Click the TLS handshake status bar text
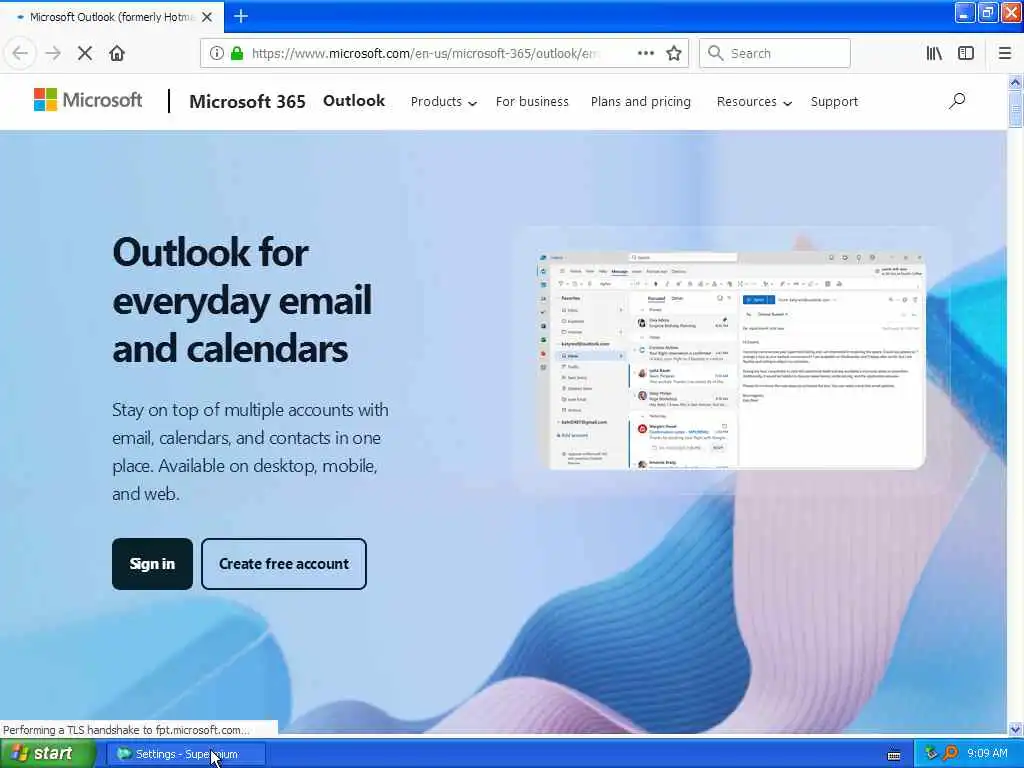Viewport: 1024px width, 768px height. [x=126, y=729]
